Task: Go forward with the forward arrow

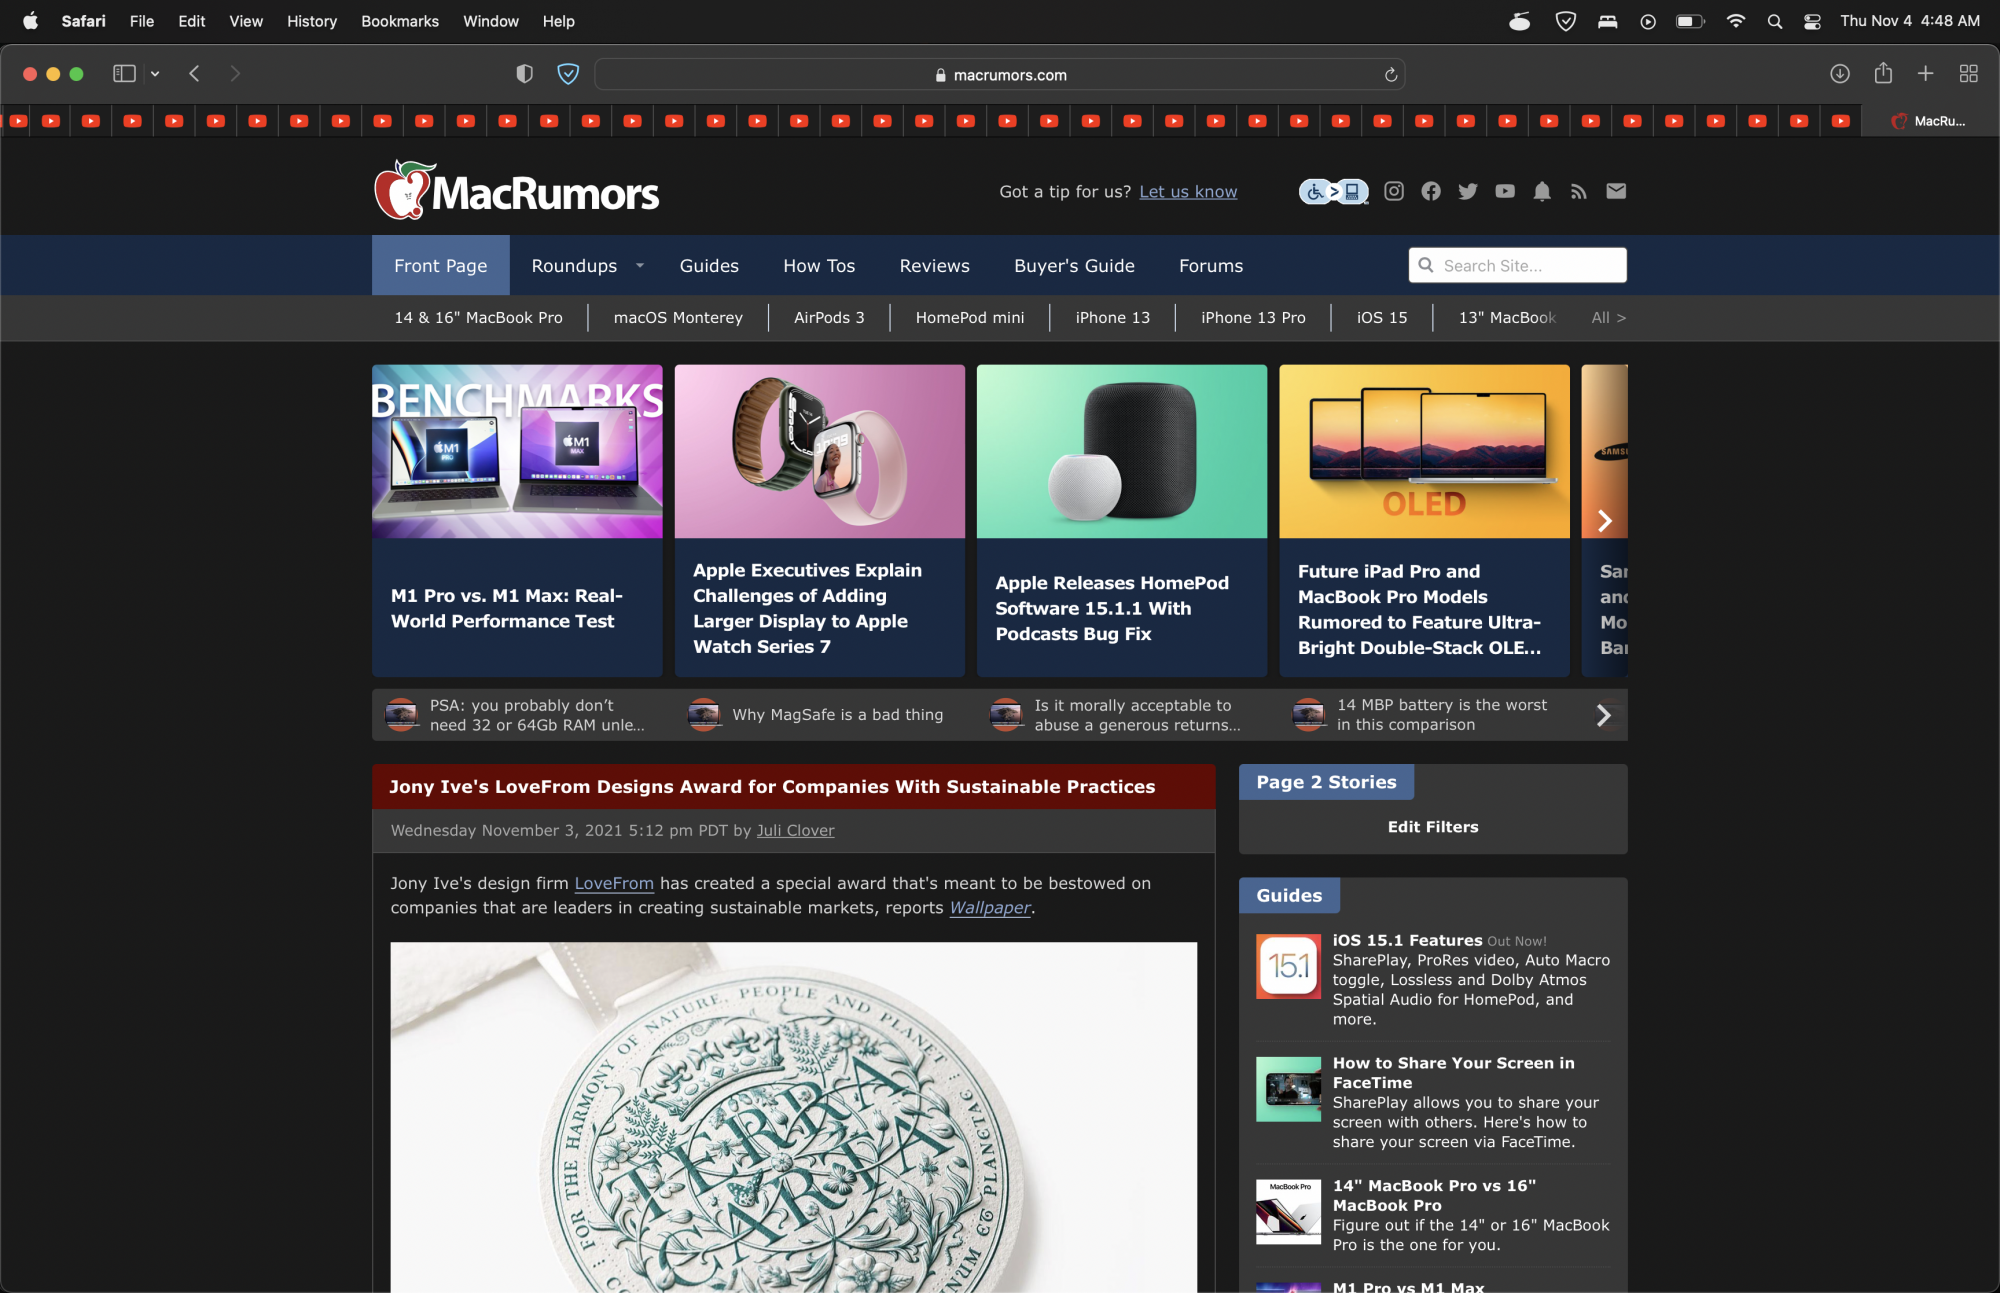Action: [235, 74]
